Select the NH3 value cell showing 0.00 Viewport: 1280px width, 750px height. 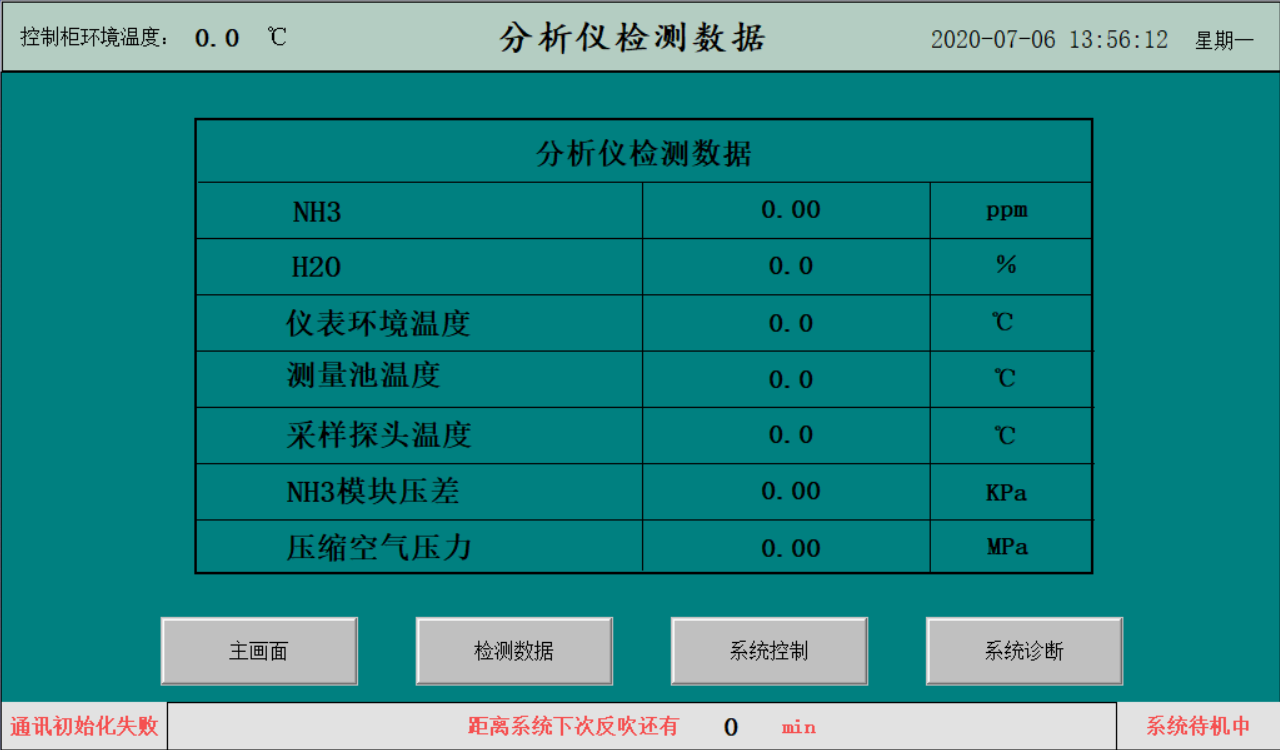[785, 210]
